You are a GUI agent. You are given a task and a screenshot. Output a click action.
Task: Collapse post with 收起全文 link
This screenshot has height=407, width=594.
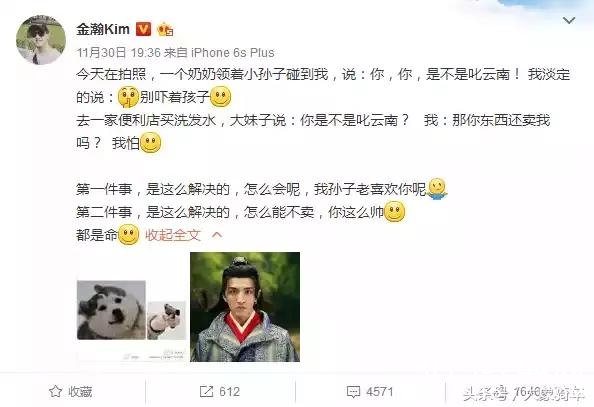coord(173,235)
